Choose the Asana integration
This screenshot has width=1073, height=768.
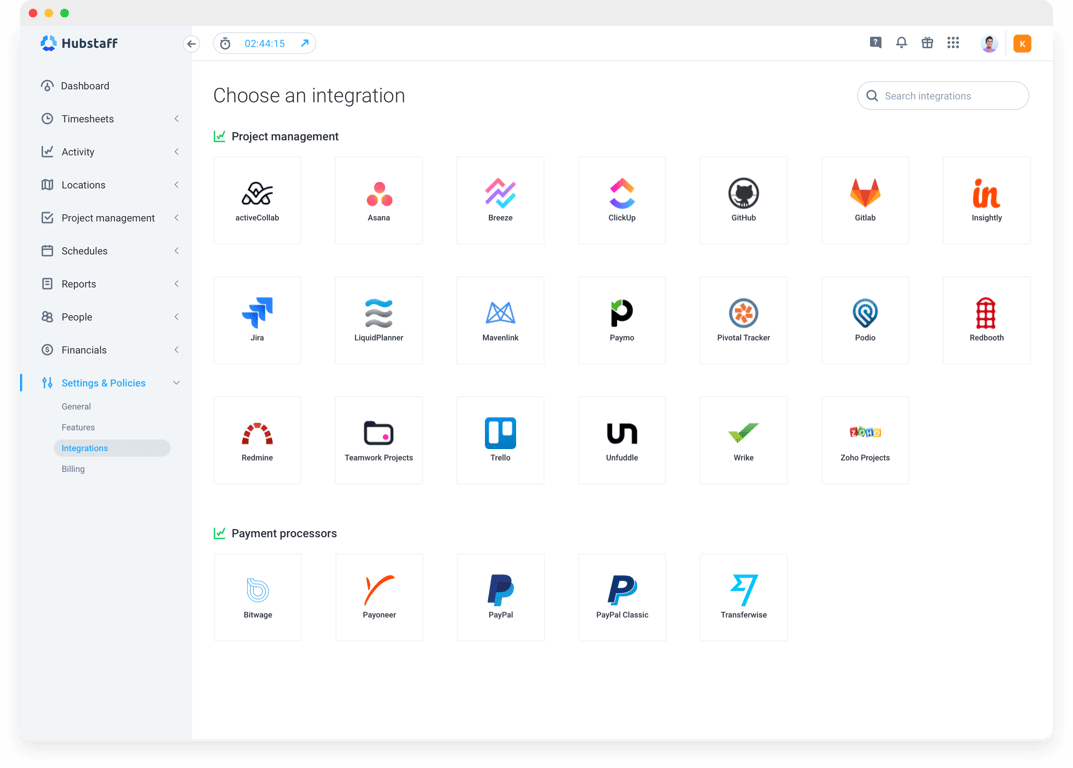coord(378,200)
